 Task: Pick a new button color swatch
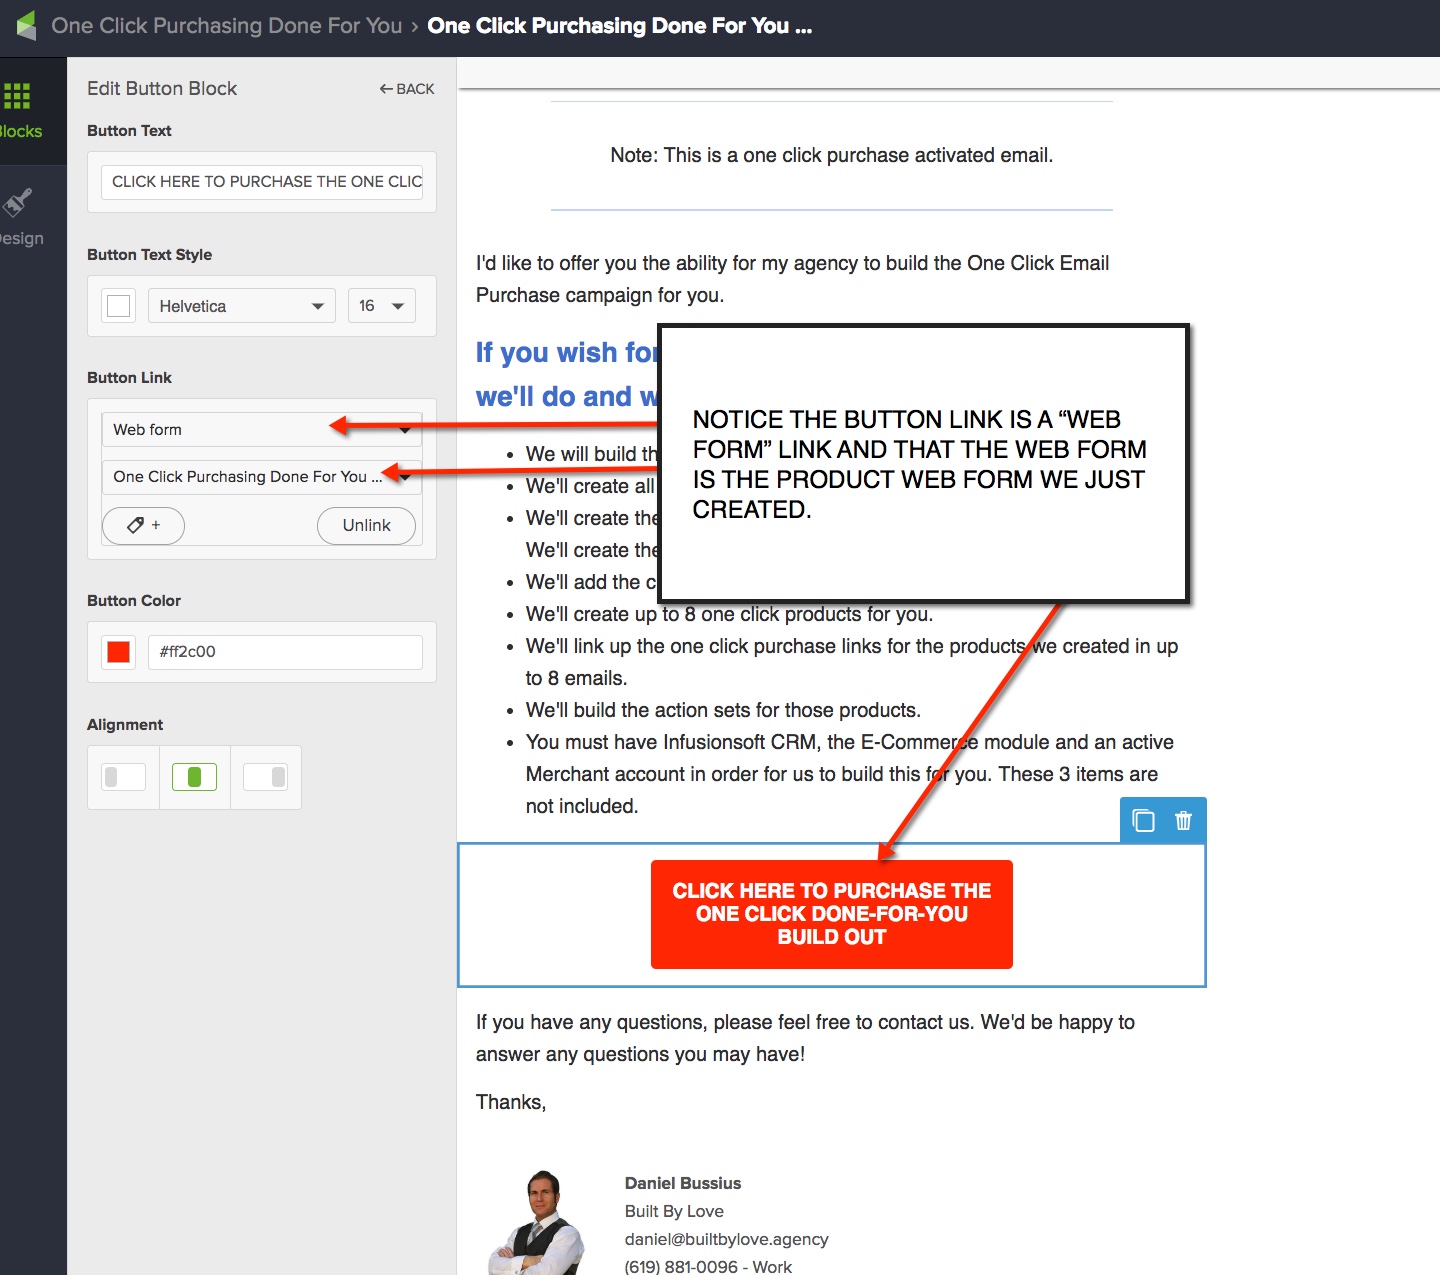pos(117,651)
